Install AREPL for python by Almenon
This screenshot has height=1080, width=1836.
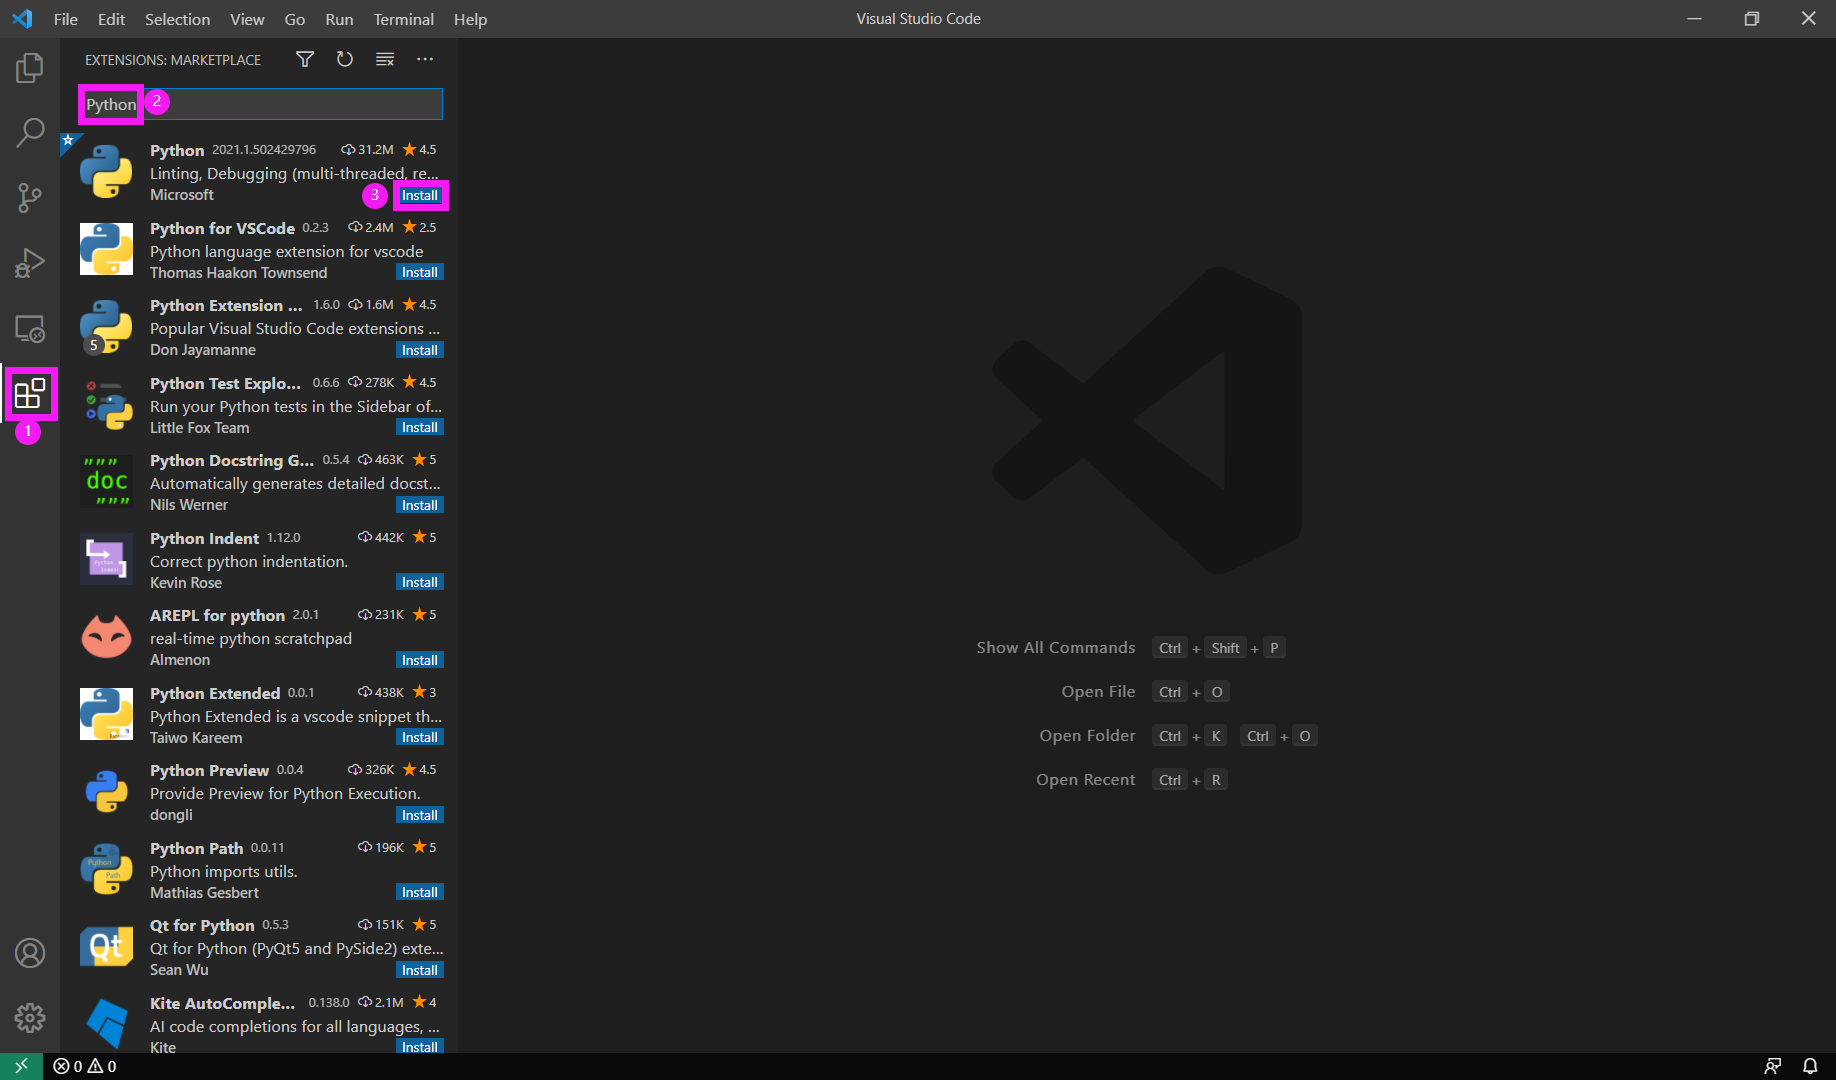420,660
